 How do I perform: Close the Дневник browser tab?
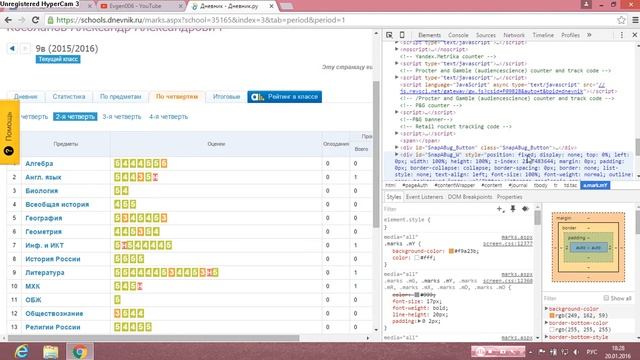pos(271,6)
